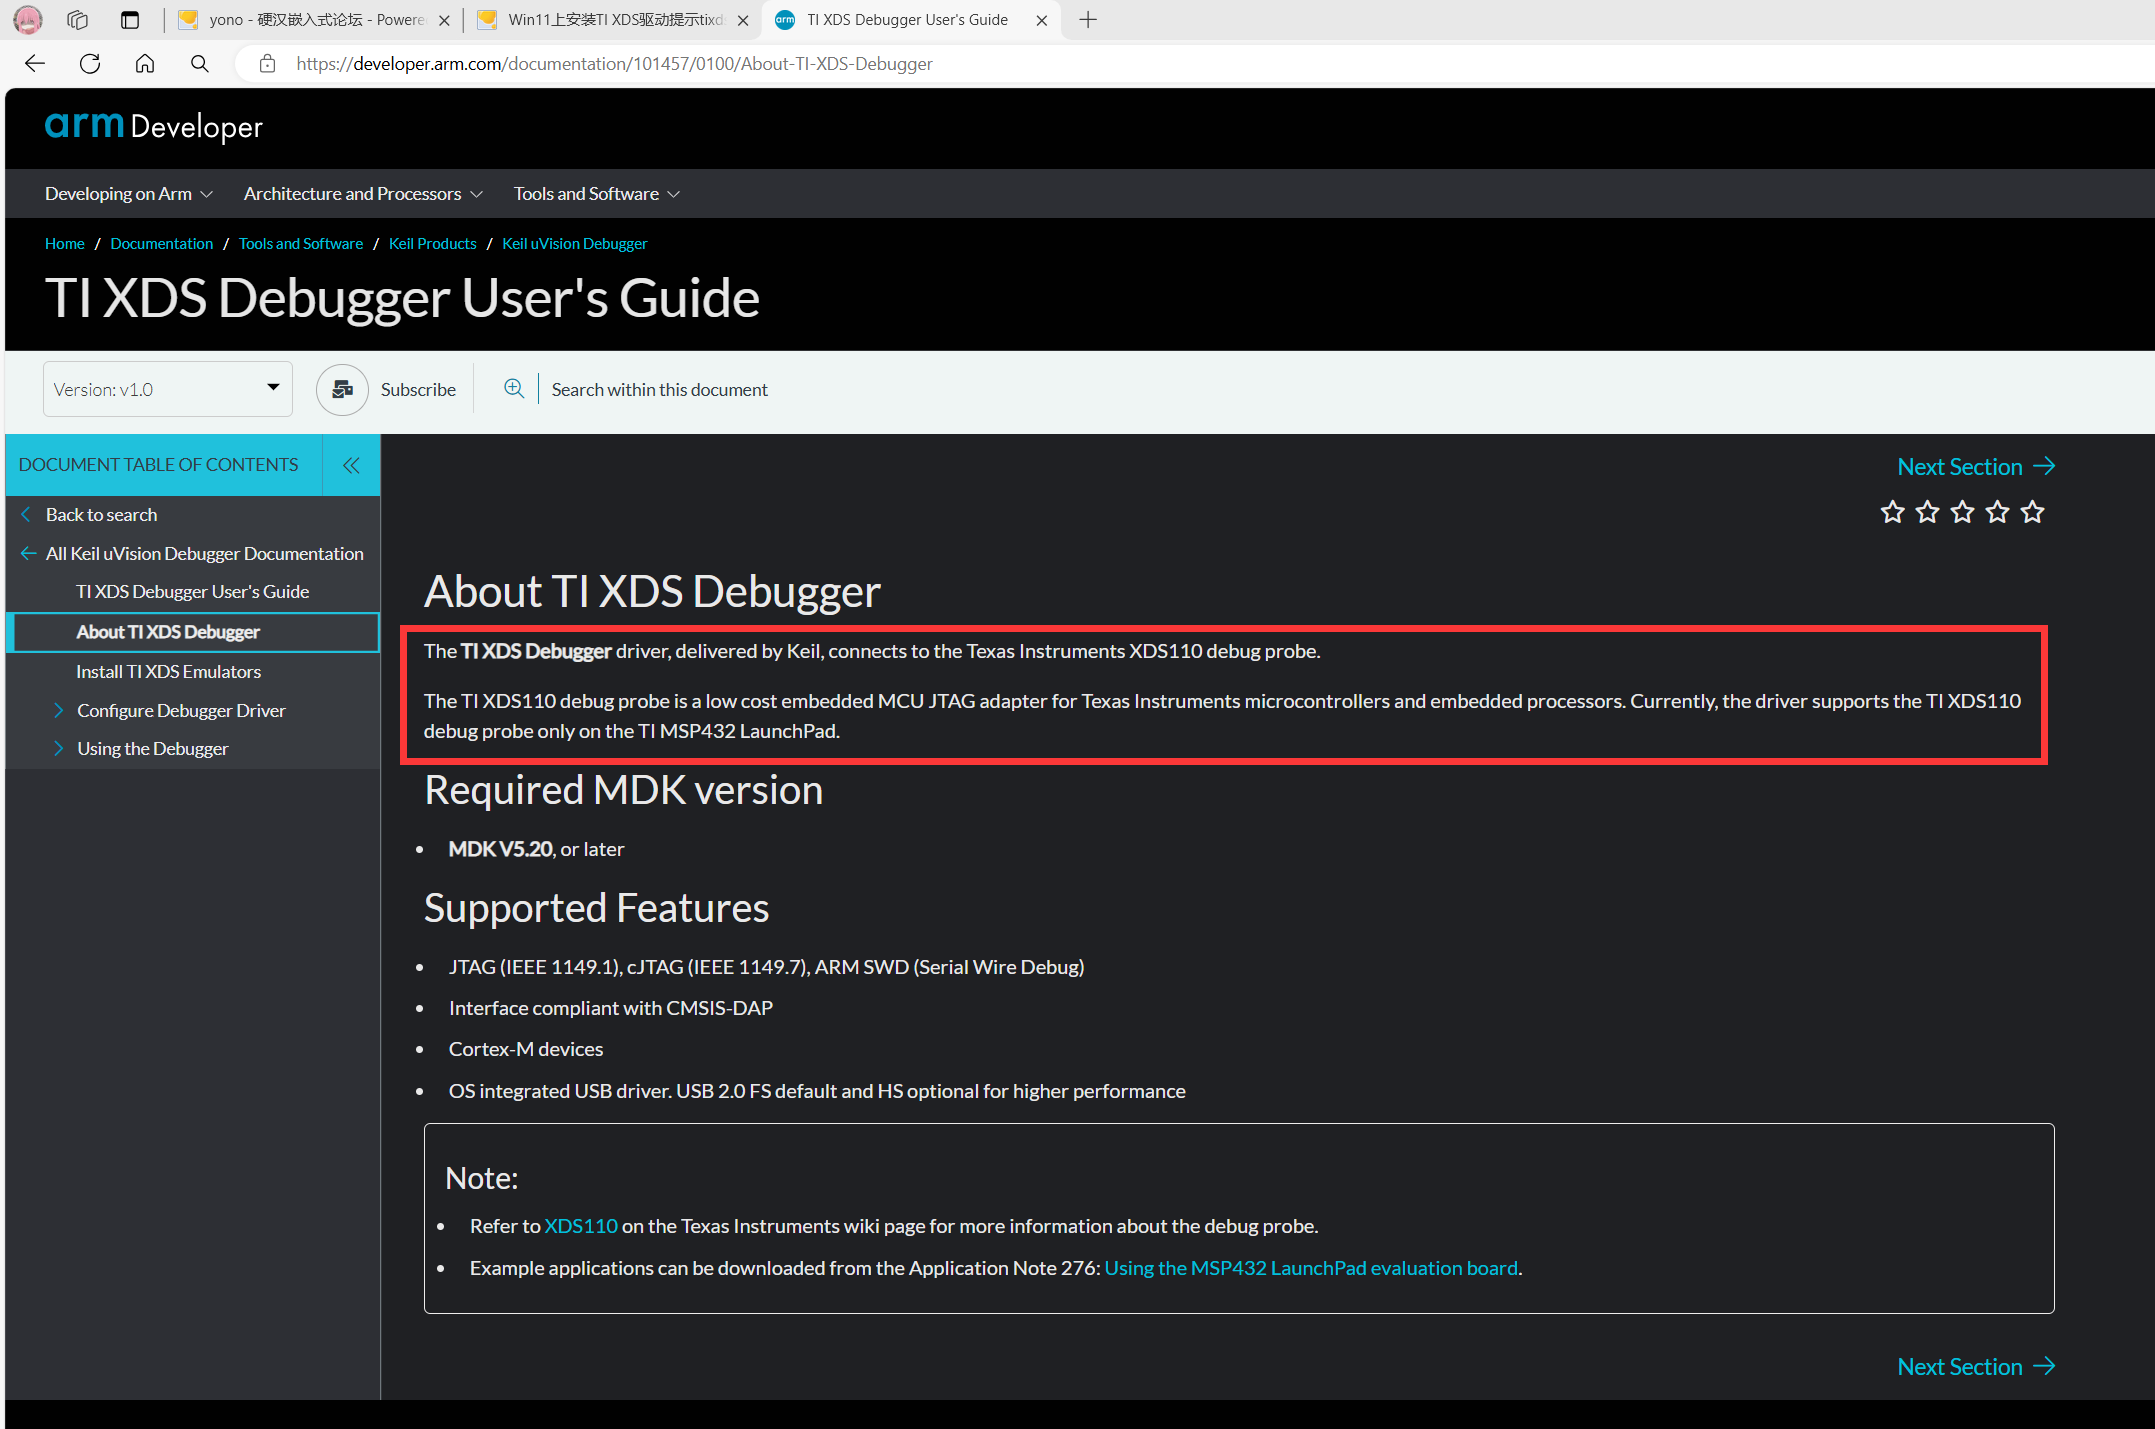Open a new tab with plus icon
This screenshot has height=1429, width=2155.
click(1088, 20)
